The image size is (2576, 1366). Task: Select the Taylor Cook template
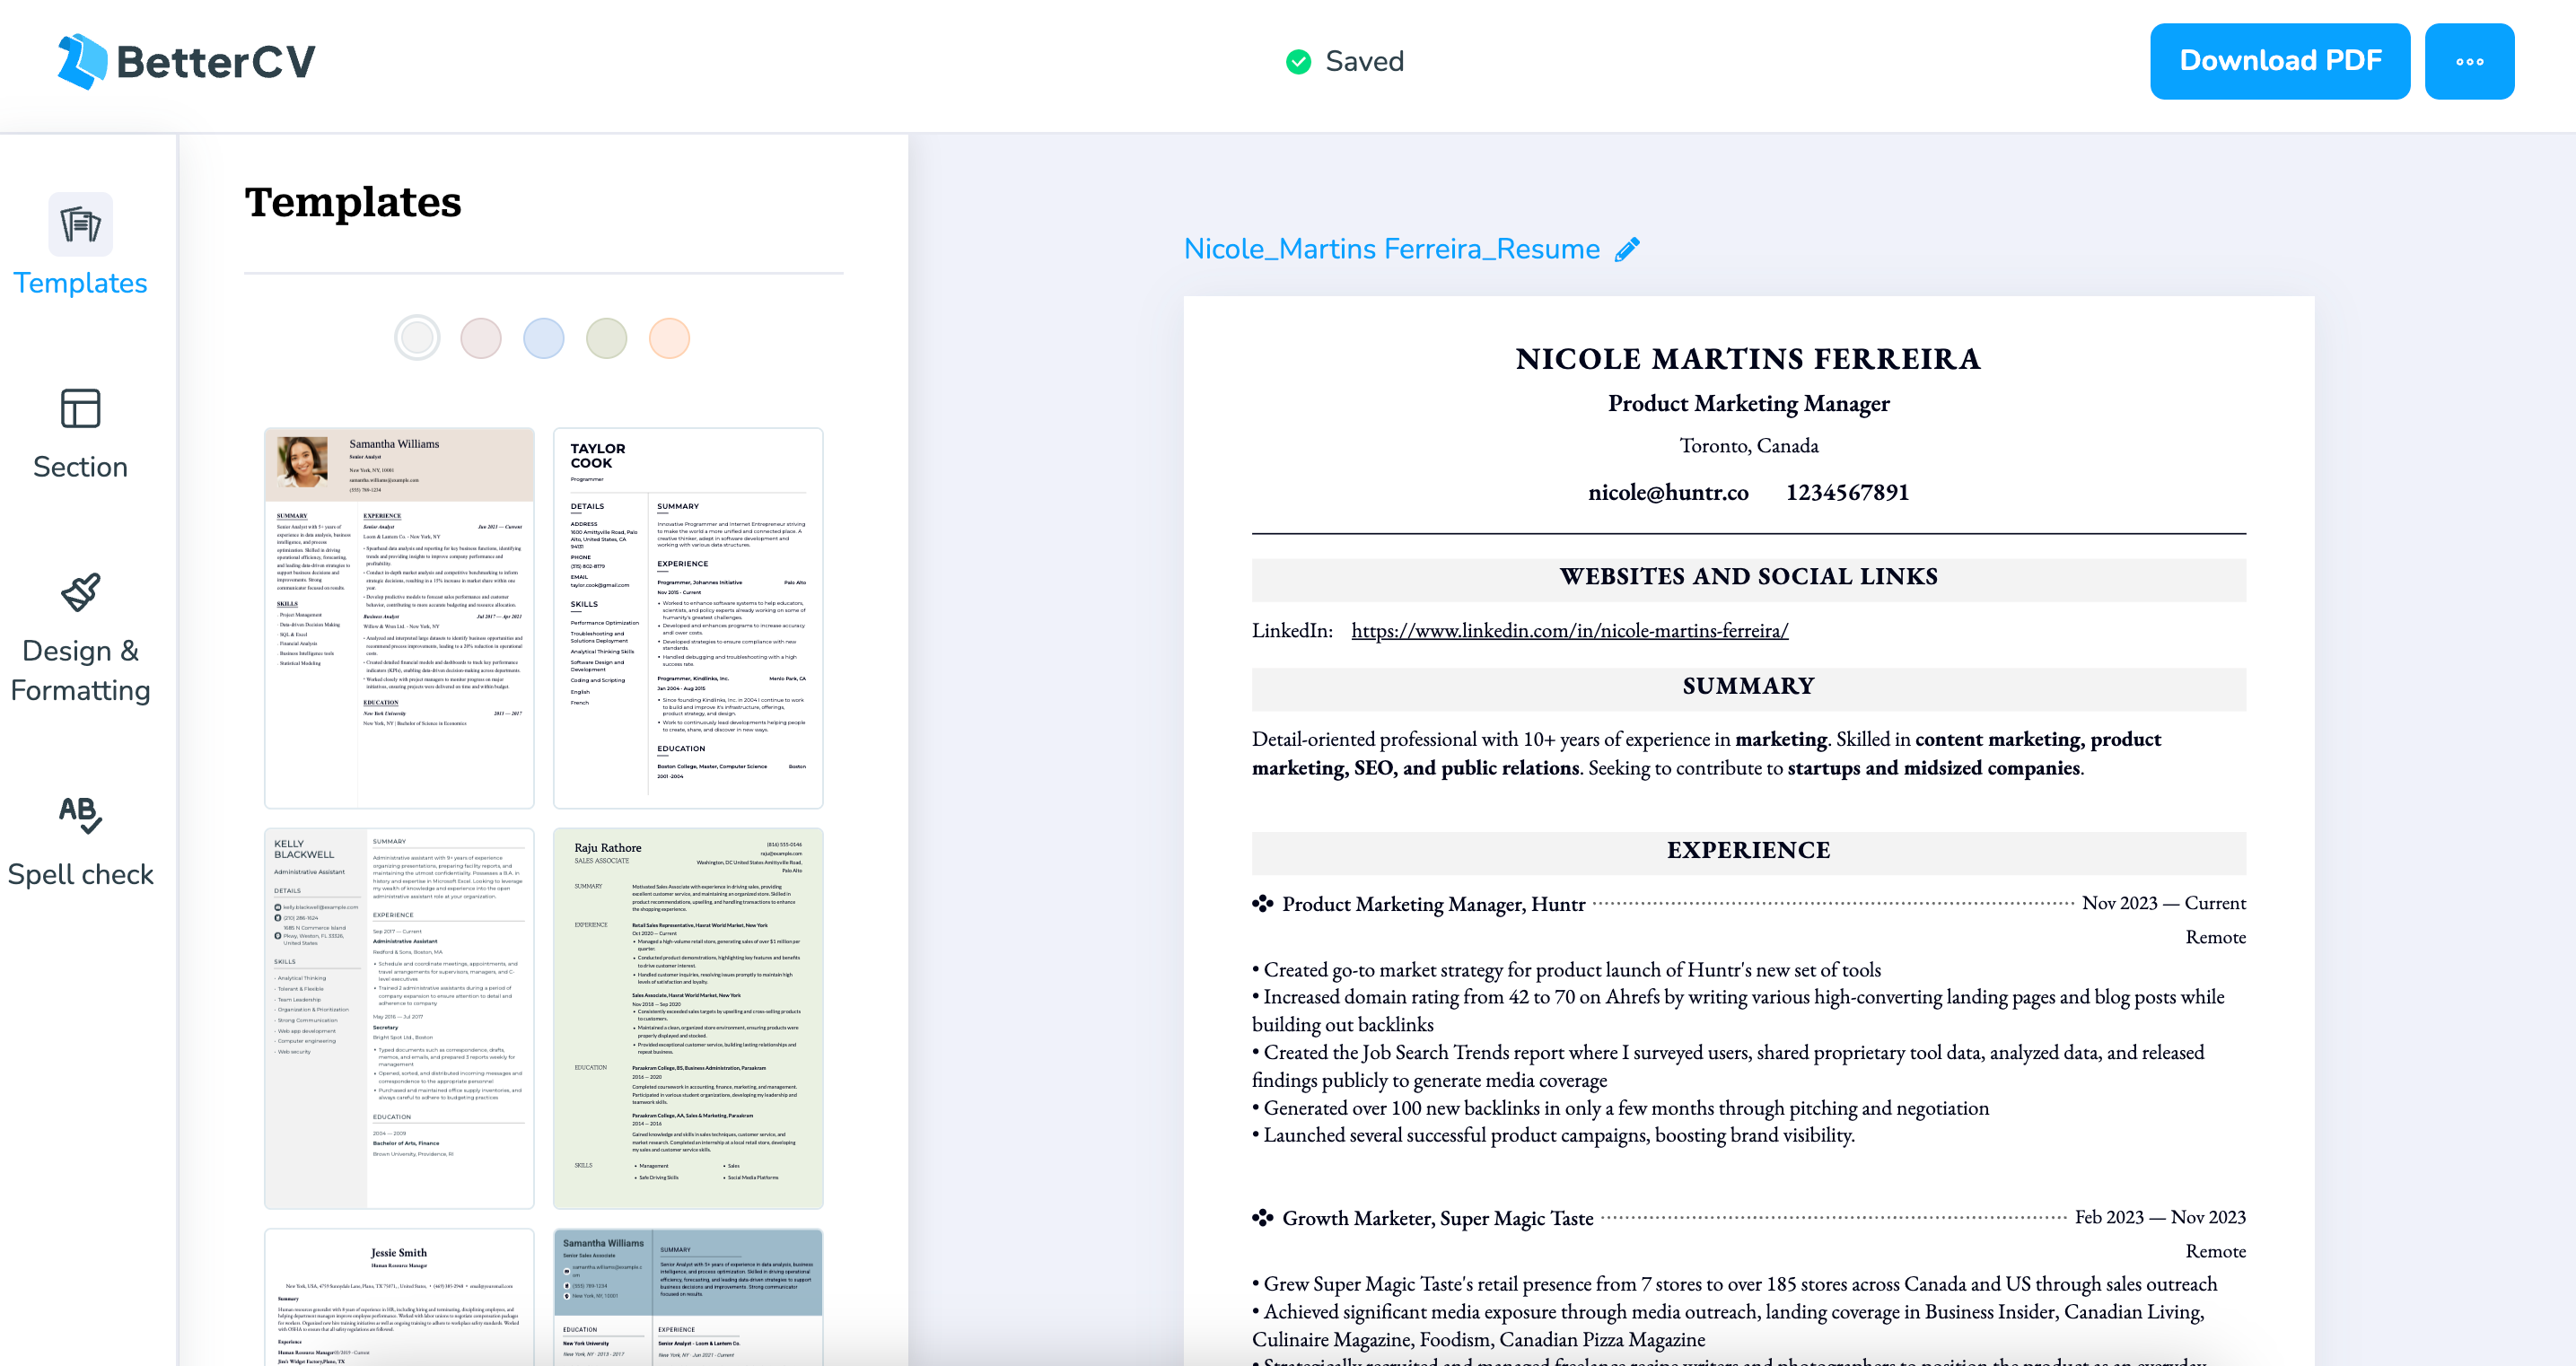(x=688, y=618)
